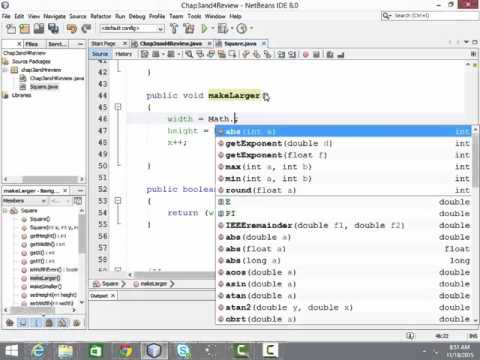Screen dimensions: 480x360
Task: Choose max(int a, int b) from autocomplete
Action: pos(344,167)
